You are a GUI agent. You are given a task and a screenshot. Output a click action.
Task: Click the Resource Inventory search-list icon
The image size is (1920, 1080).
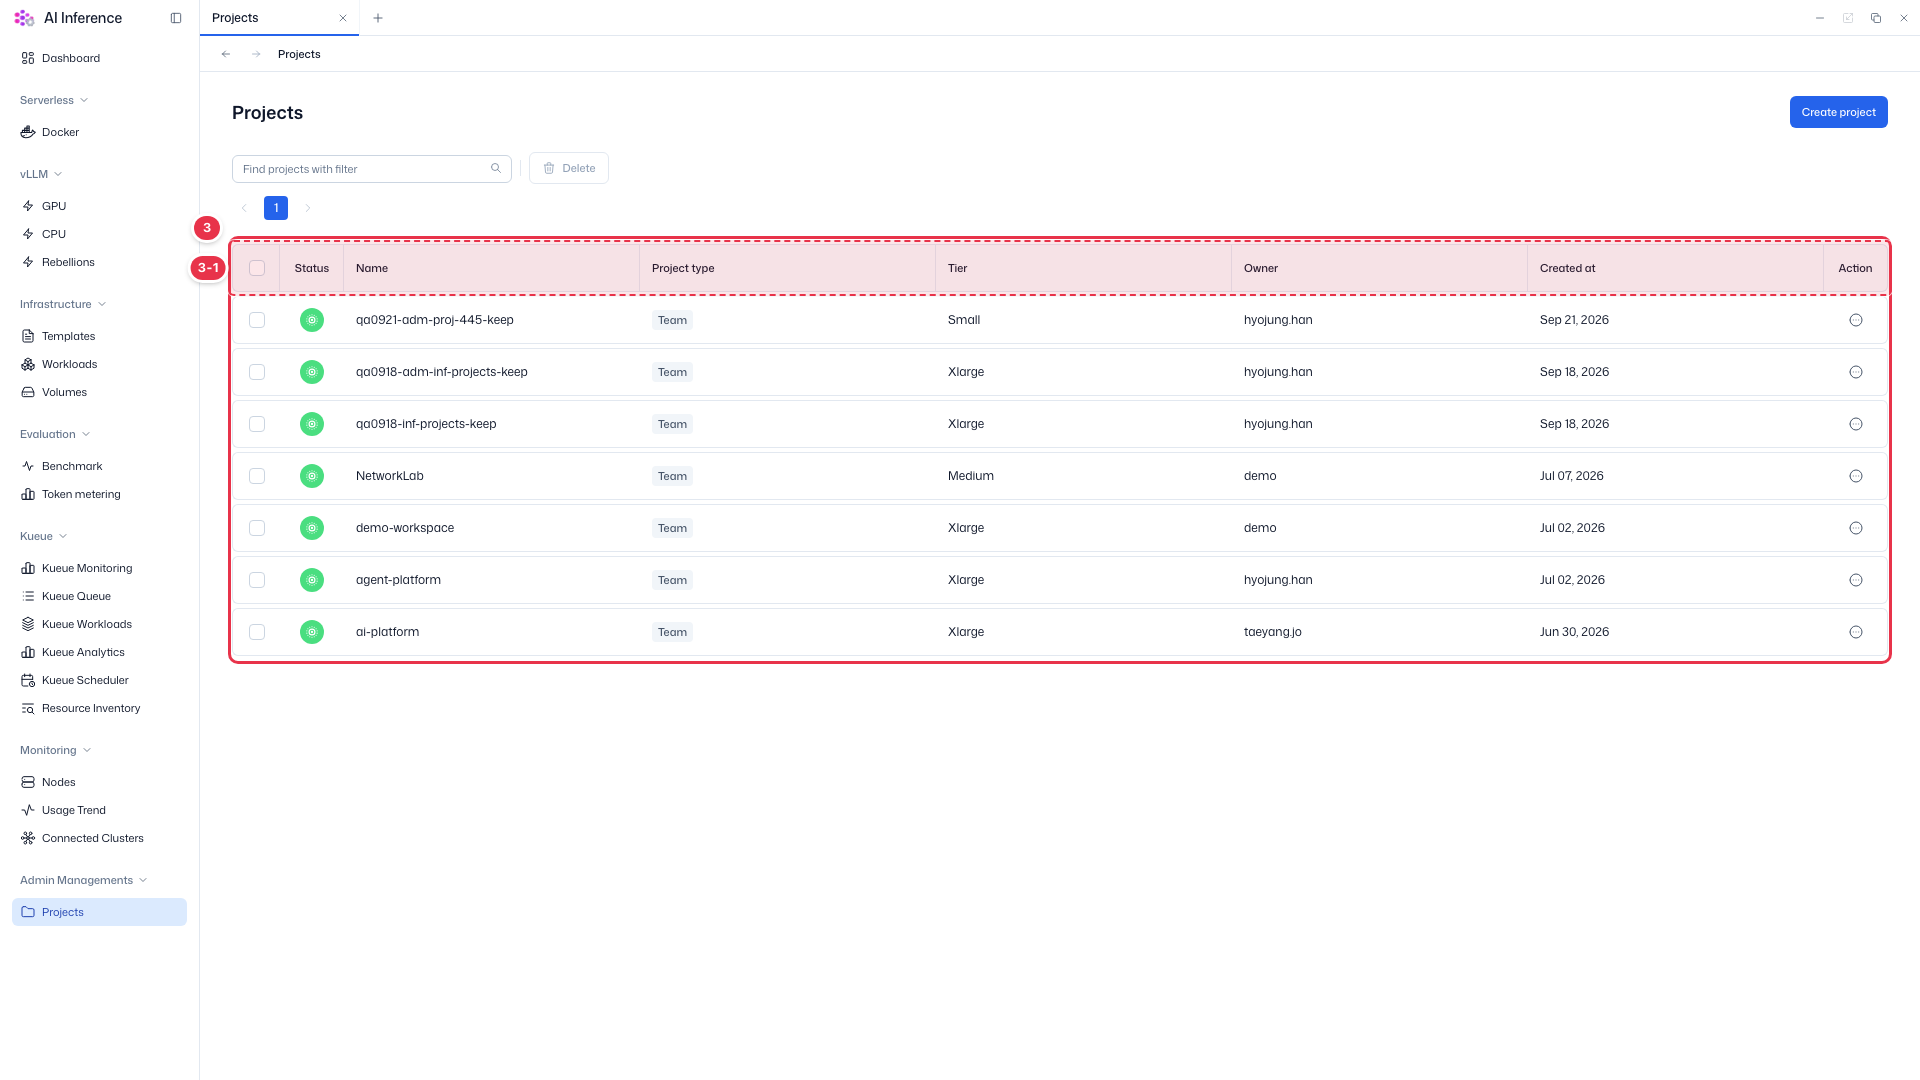28,708
